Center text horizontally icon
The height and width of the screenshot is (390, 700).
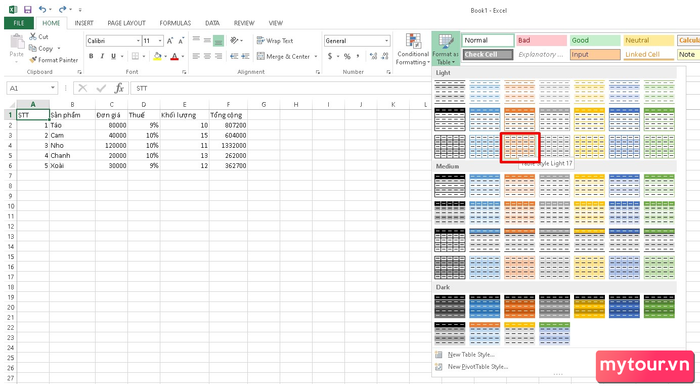click(x=207, y=56)
